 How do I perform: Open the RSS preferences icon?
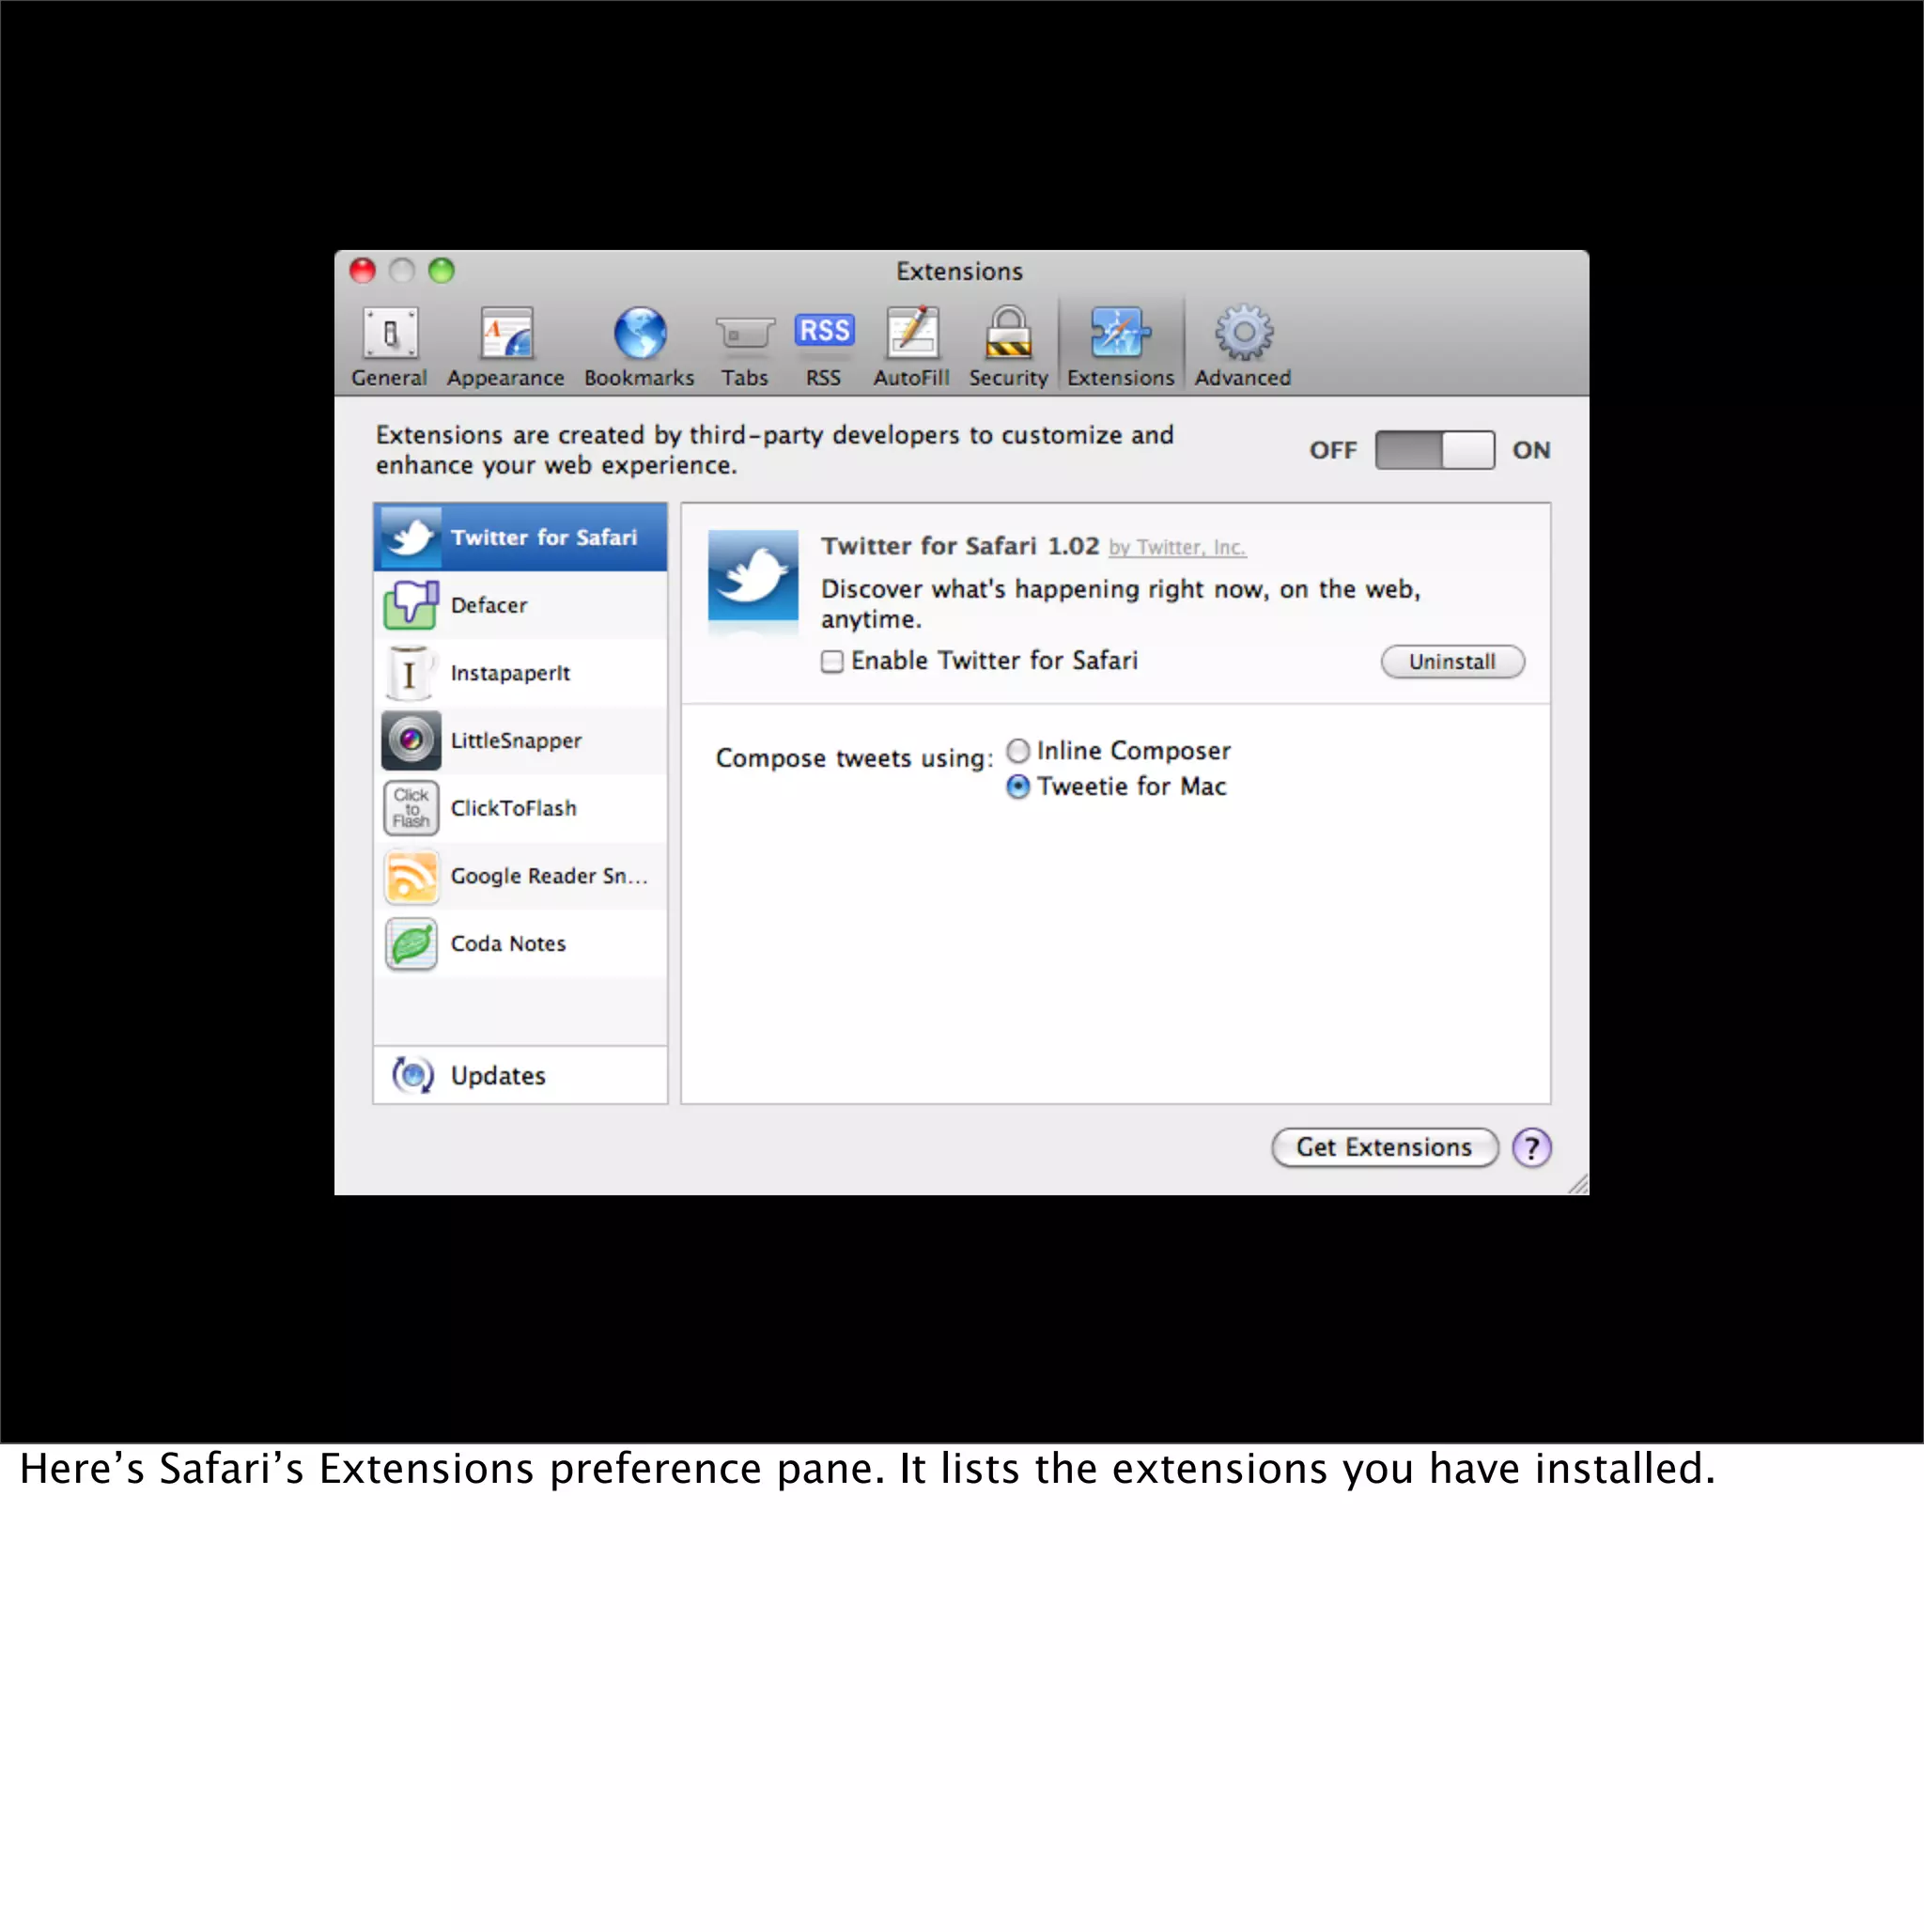[824, 330]
